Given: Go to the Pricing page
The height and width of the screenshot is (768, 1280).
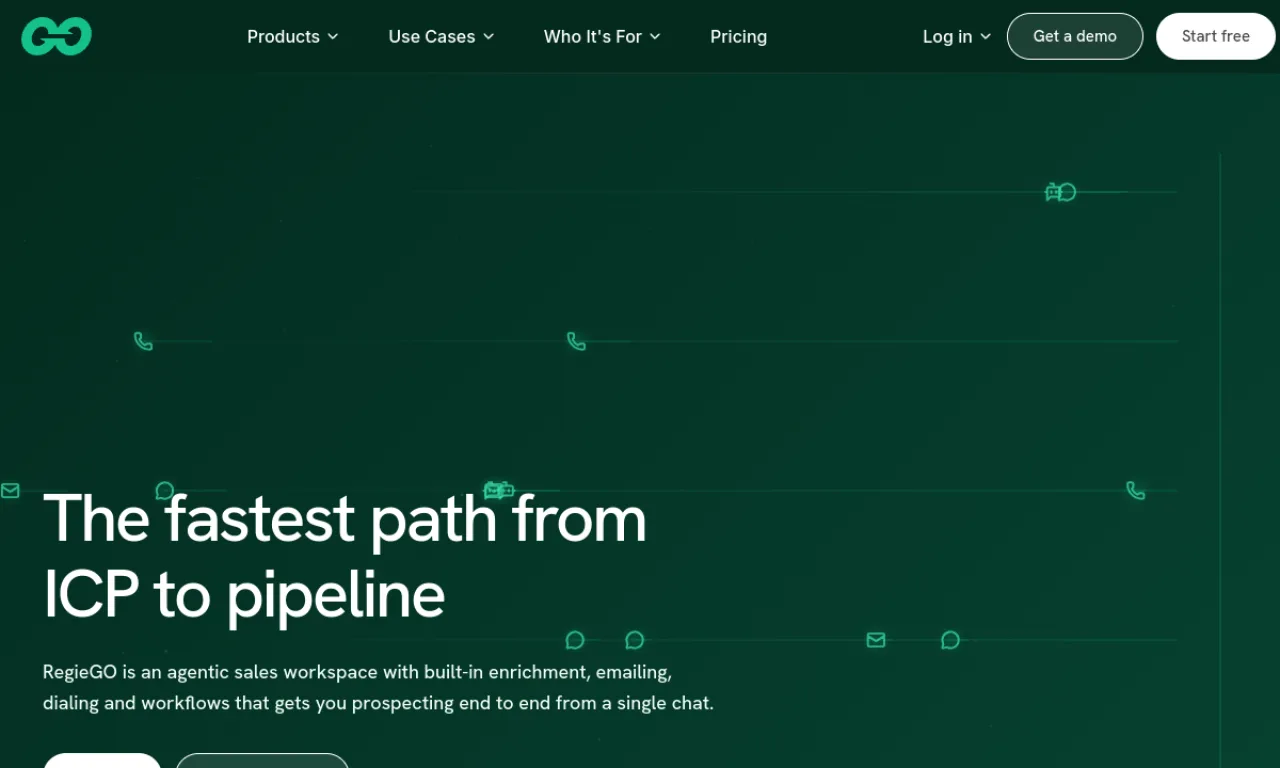Looking at the screenshot, I should click(739, 37).
